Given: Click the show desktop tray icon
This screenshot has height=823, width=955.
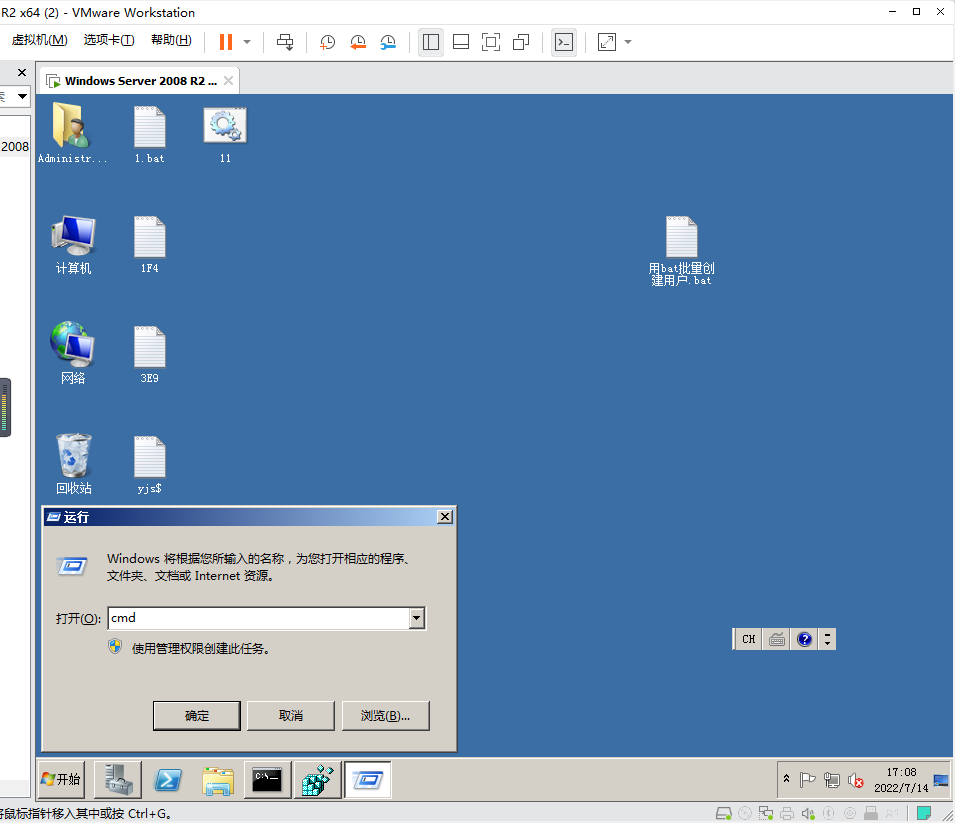Looking at the screenshot, I should coord(940,780).
